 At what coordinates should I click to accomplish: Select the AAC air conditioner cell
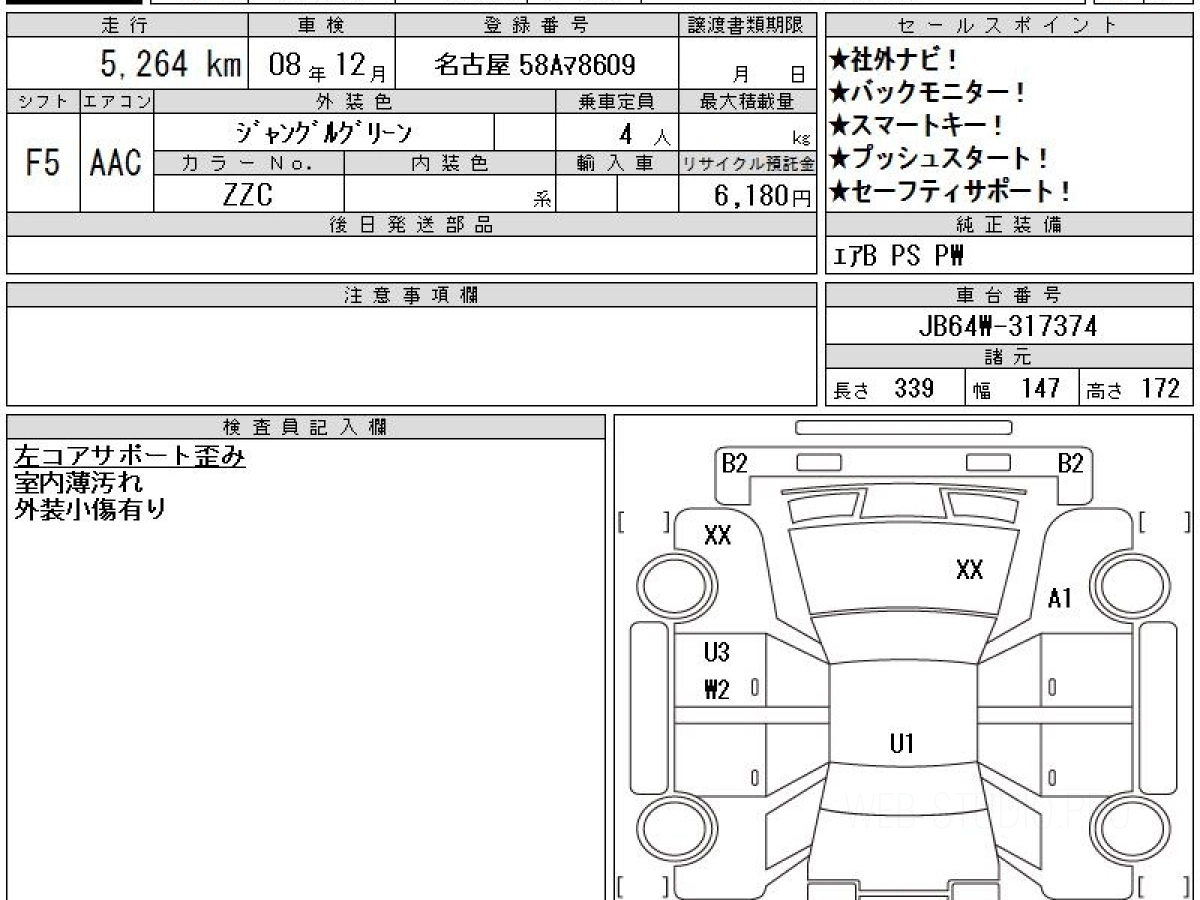(x=116, y=163)
